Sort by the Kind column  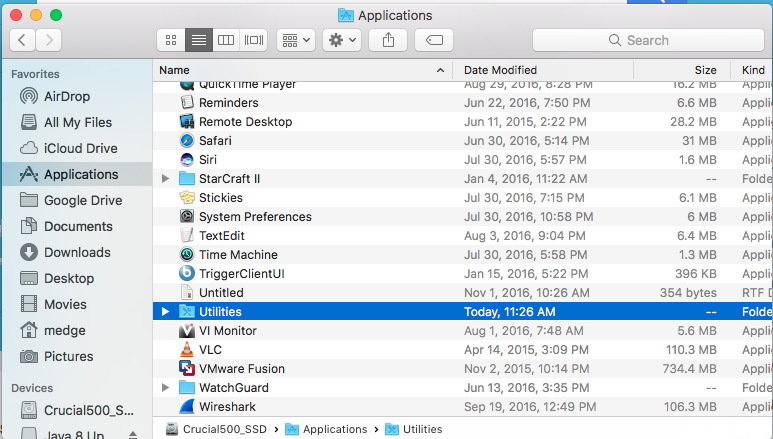click(753, 70)
